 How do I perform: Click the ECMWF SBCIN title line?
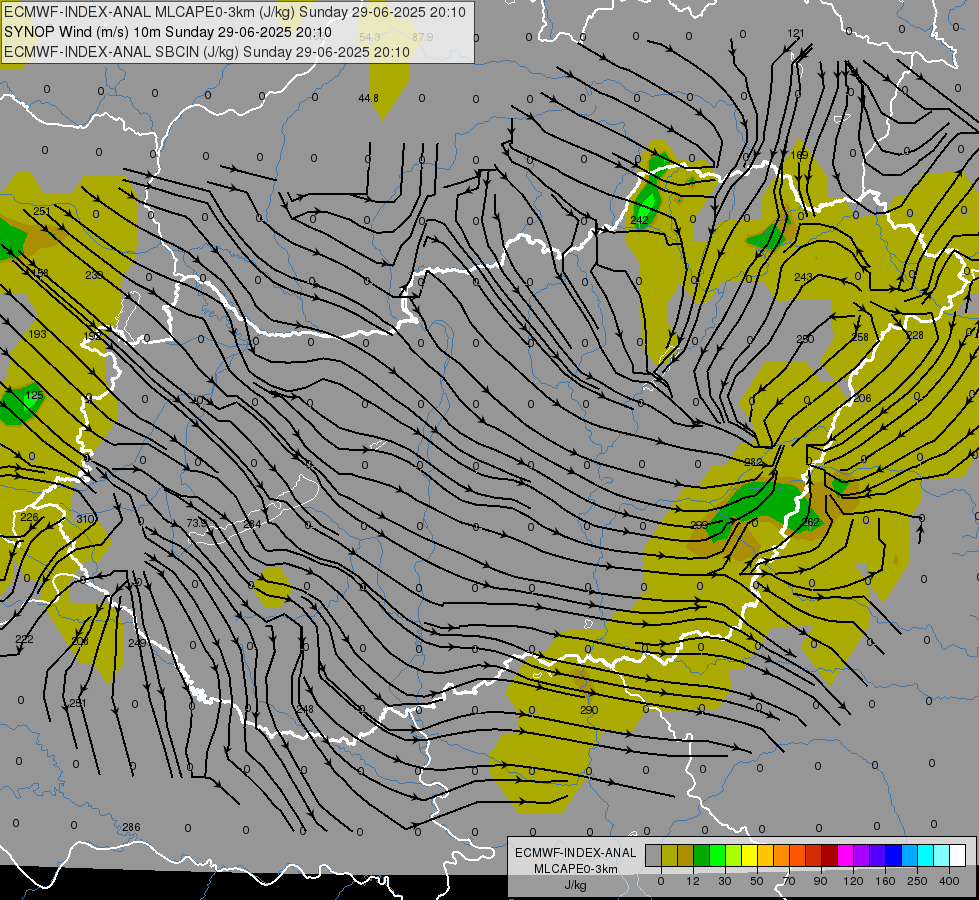pos(207,52)
